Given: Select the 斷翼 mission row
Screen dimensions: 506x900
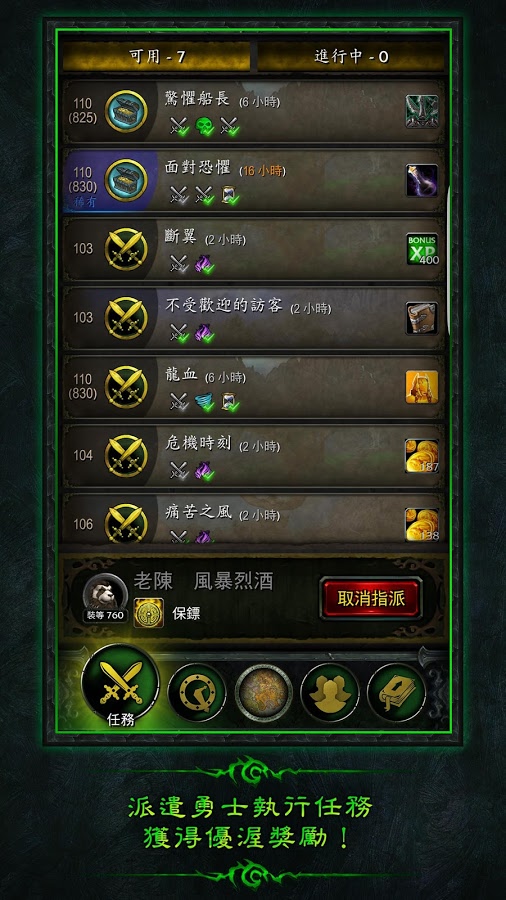Looking at the screenshot, I should pos(253,249).
